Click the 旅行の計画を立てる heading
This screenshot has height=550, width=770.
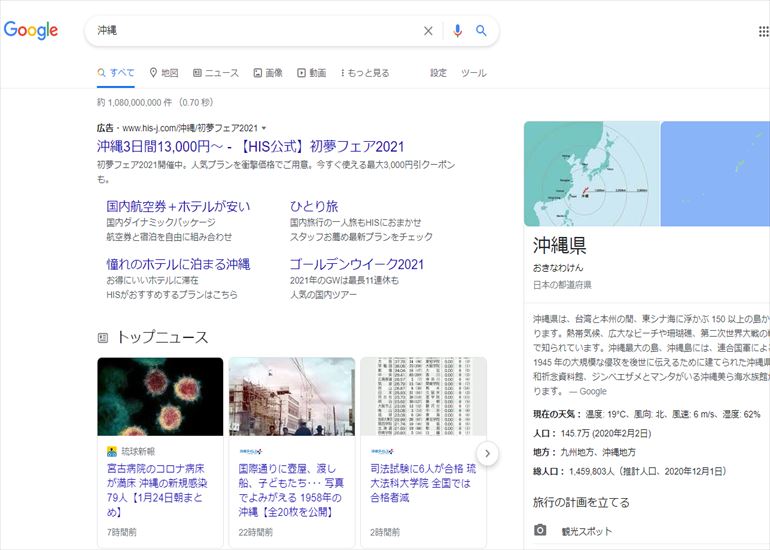[x=581, y=502]
